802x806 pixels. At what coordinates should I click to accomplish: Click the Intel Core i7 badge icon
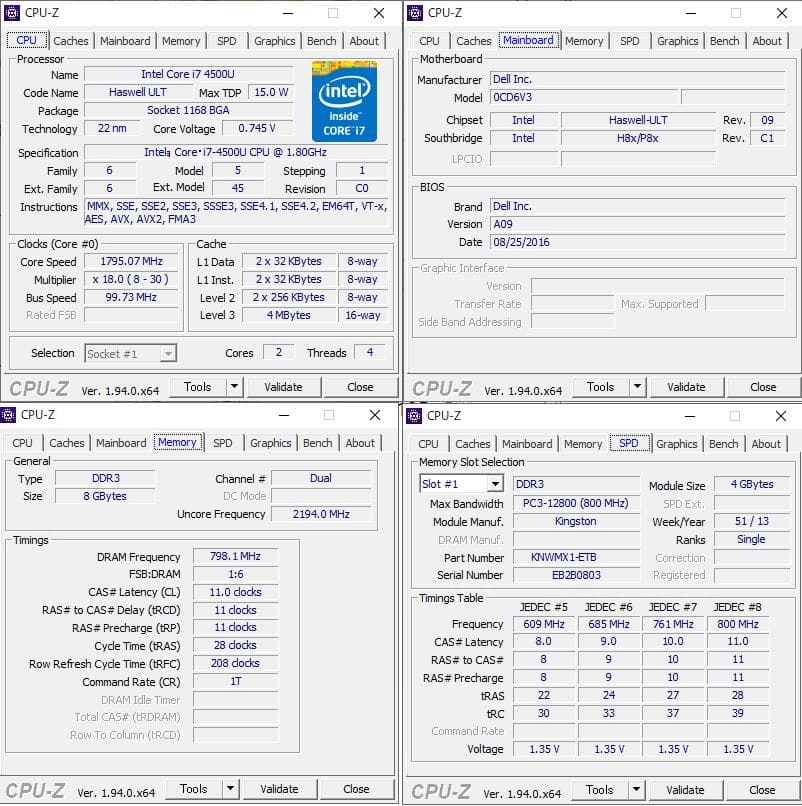click(344, 101)
